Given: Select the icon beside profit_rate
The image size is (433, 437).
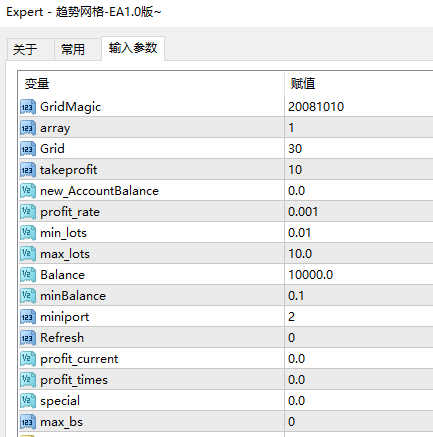Looking at the screenshot, I should (28, 212).
